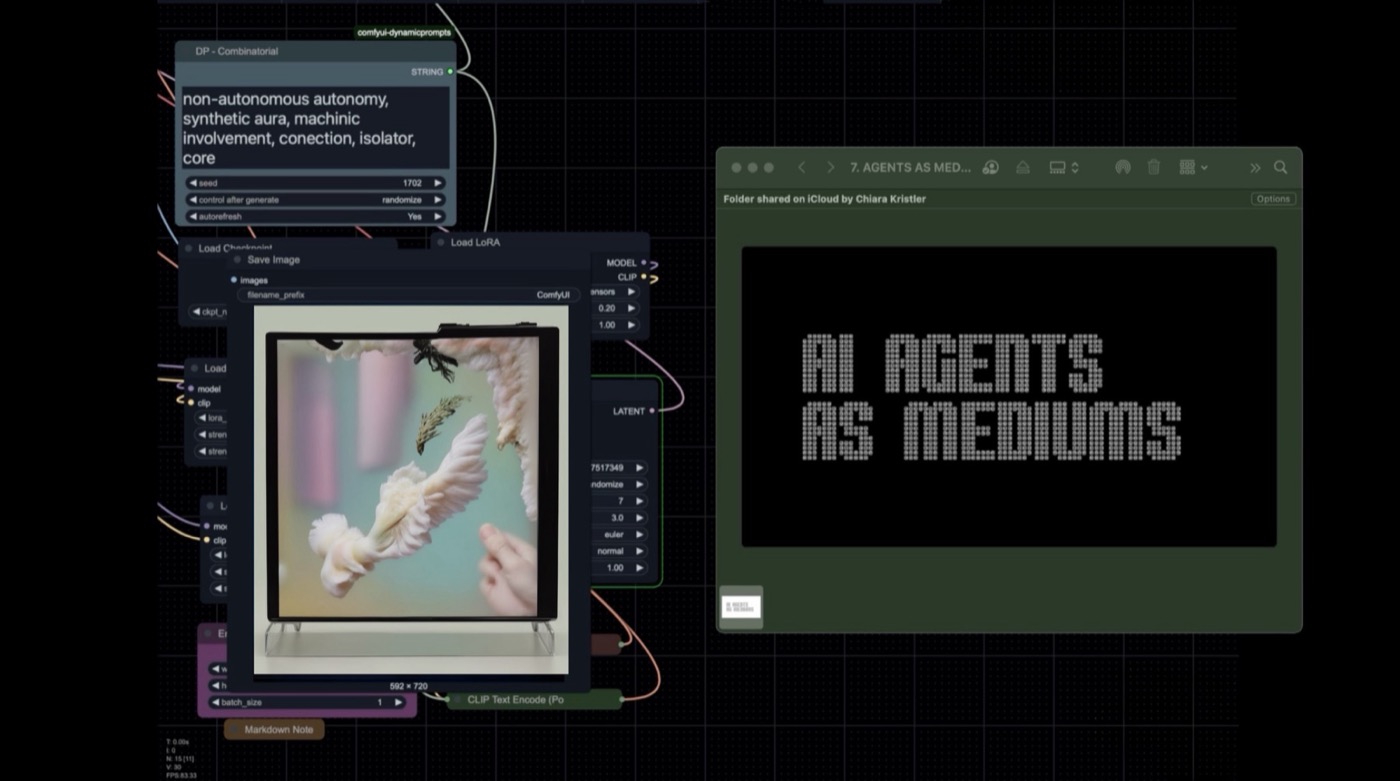Click the trash icon in the Finder toolbar
Screen dimensions: 1400x781
(1154, 168)
